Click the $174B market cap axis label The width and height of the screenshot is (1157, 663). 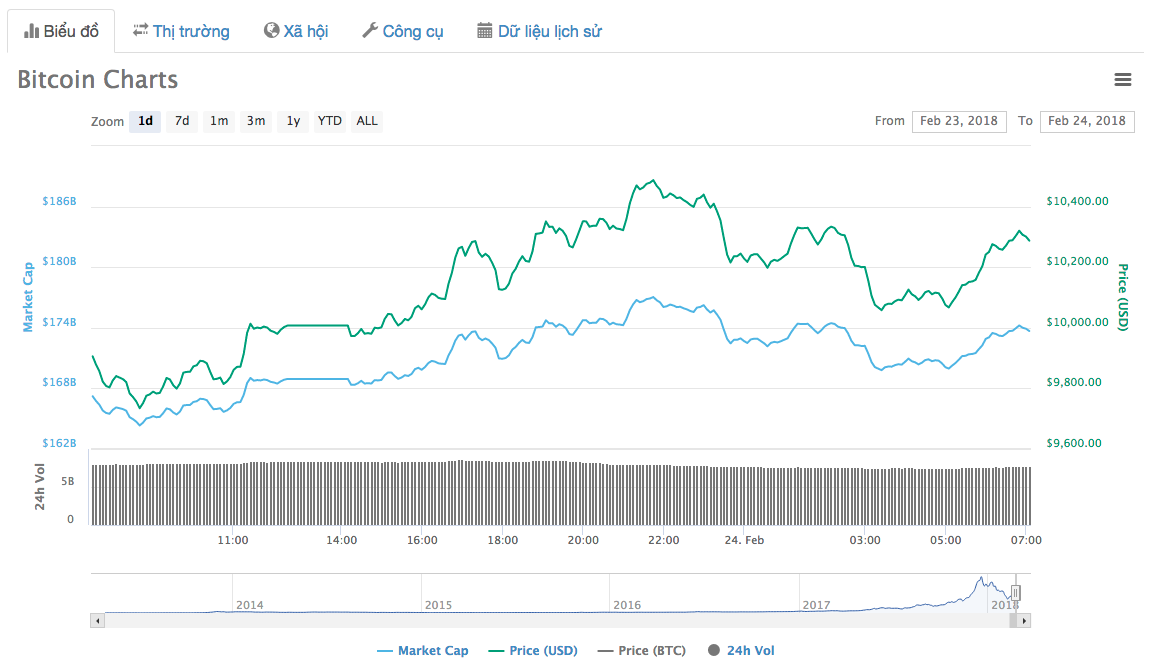(59, 322)
